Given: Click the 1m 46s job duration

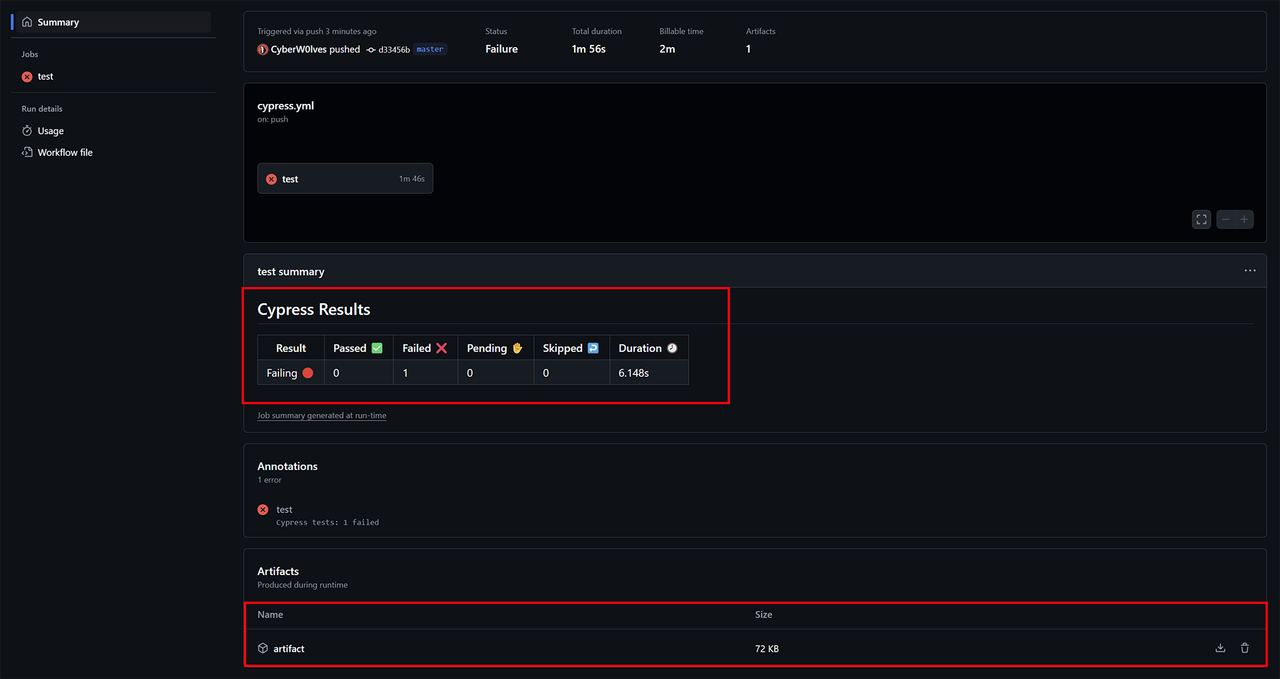Looking at the screenshot, I should (412, 179).
